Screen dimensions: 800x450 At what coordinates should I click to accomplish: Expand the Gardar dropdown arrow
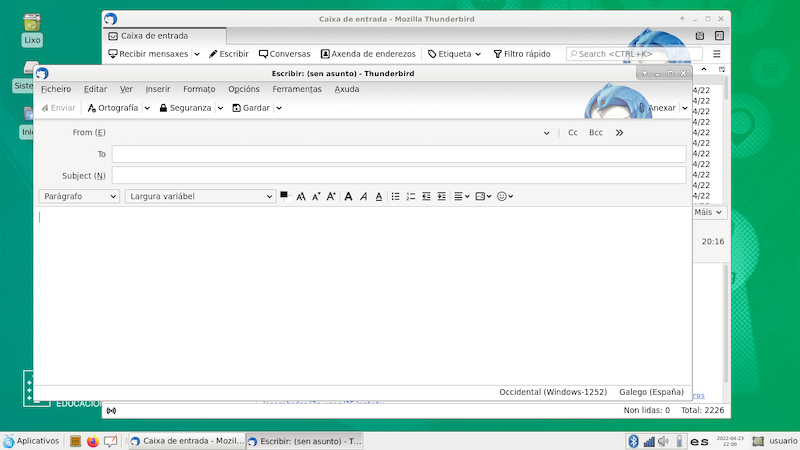click(x=279, y=108)
